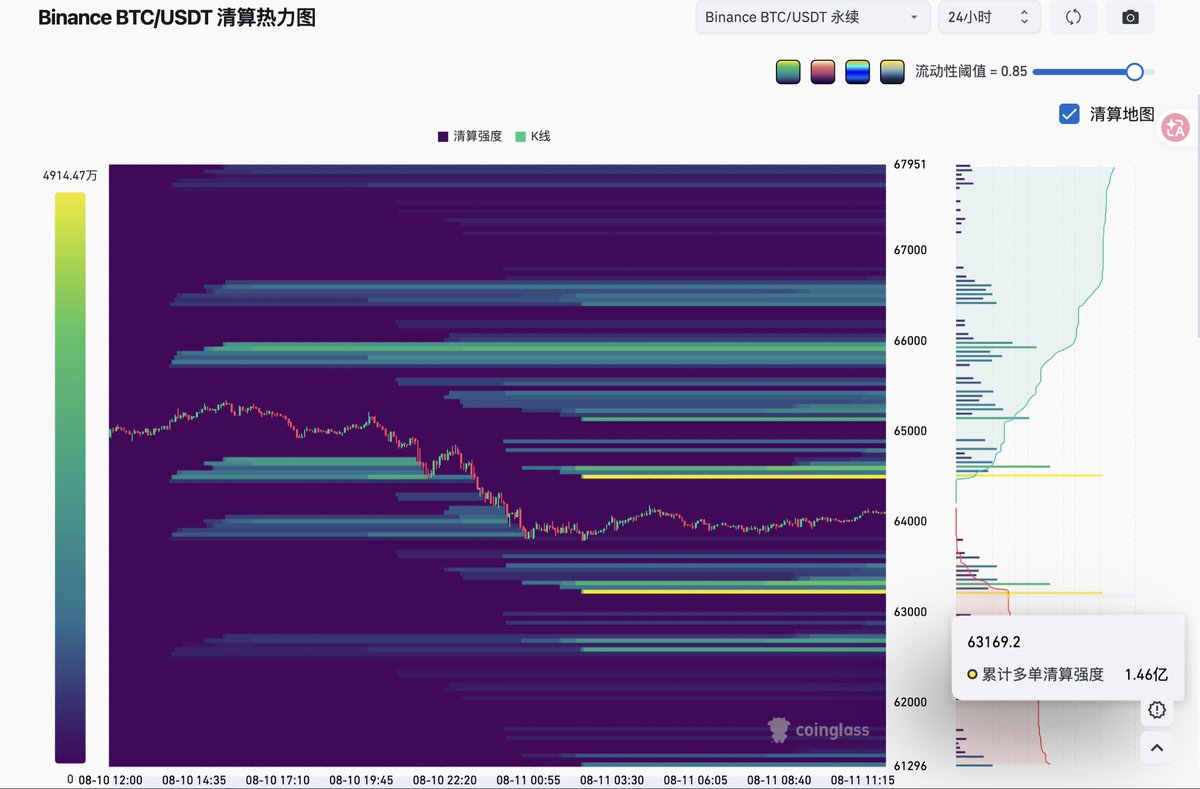Open the Binance BTC/USDT 永续 dropdown
The width and height of the screenshot is (1200, 789).
tap(812, 17)
